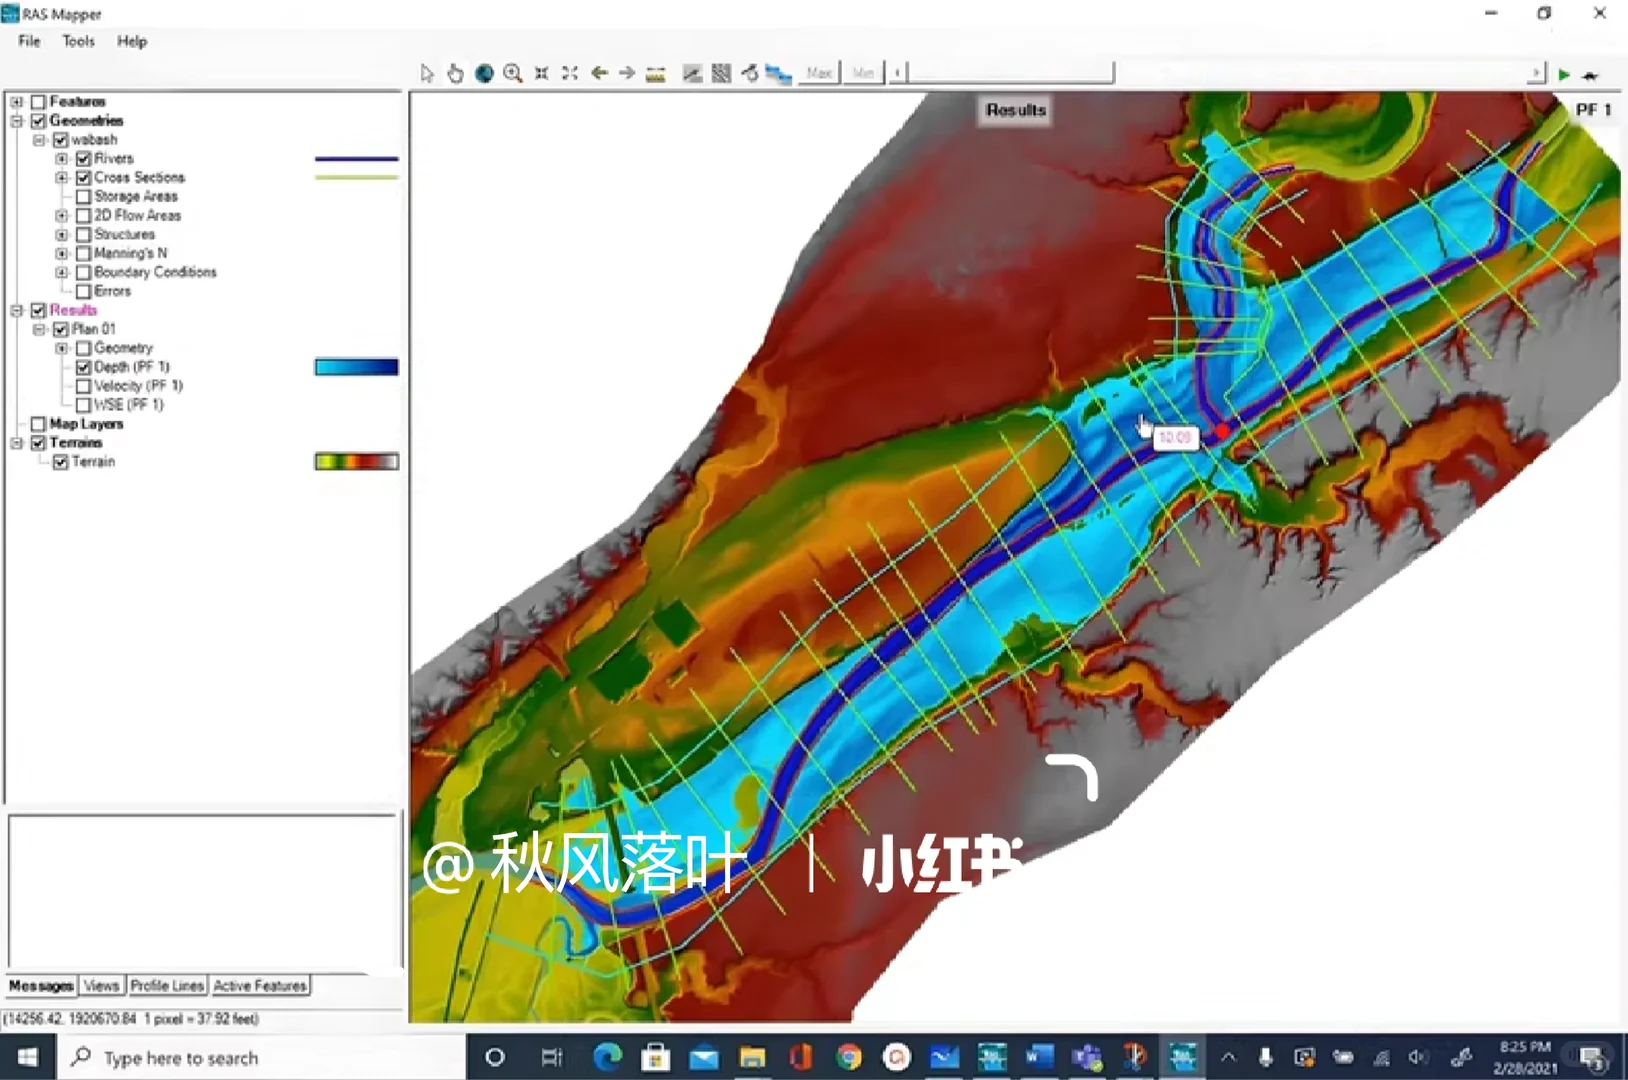Click the Max button in the toolbar

819,73
